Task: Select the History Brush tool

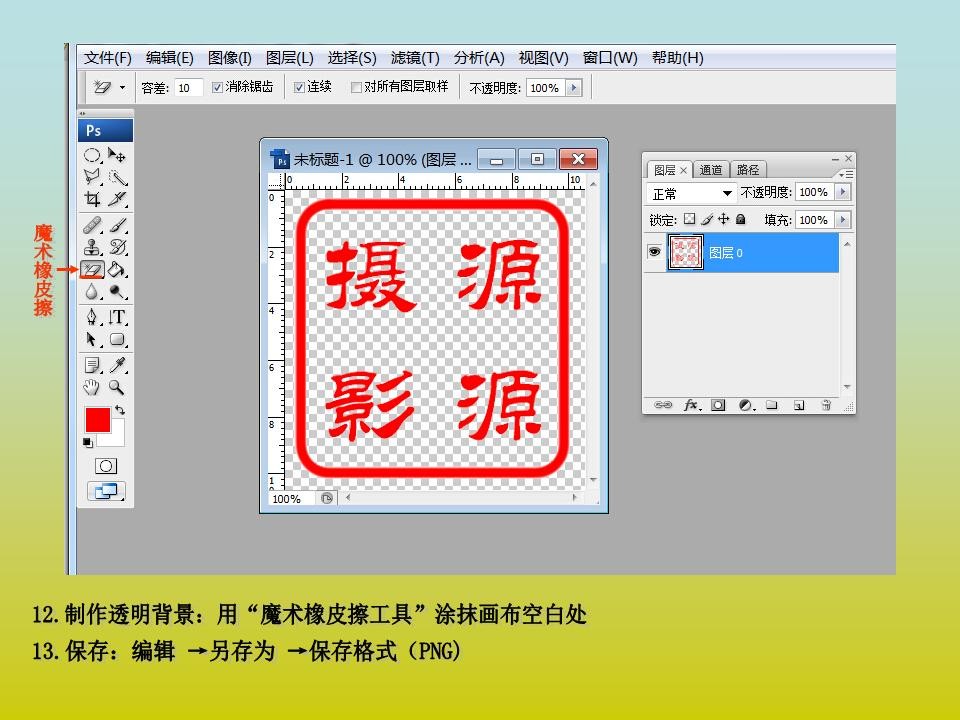Action: tap(117, 247)
